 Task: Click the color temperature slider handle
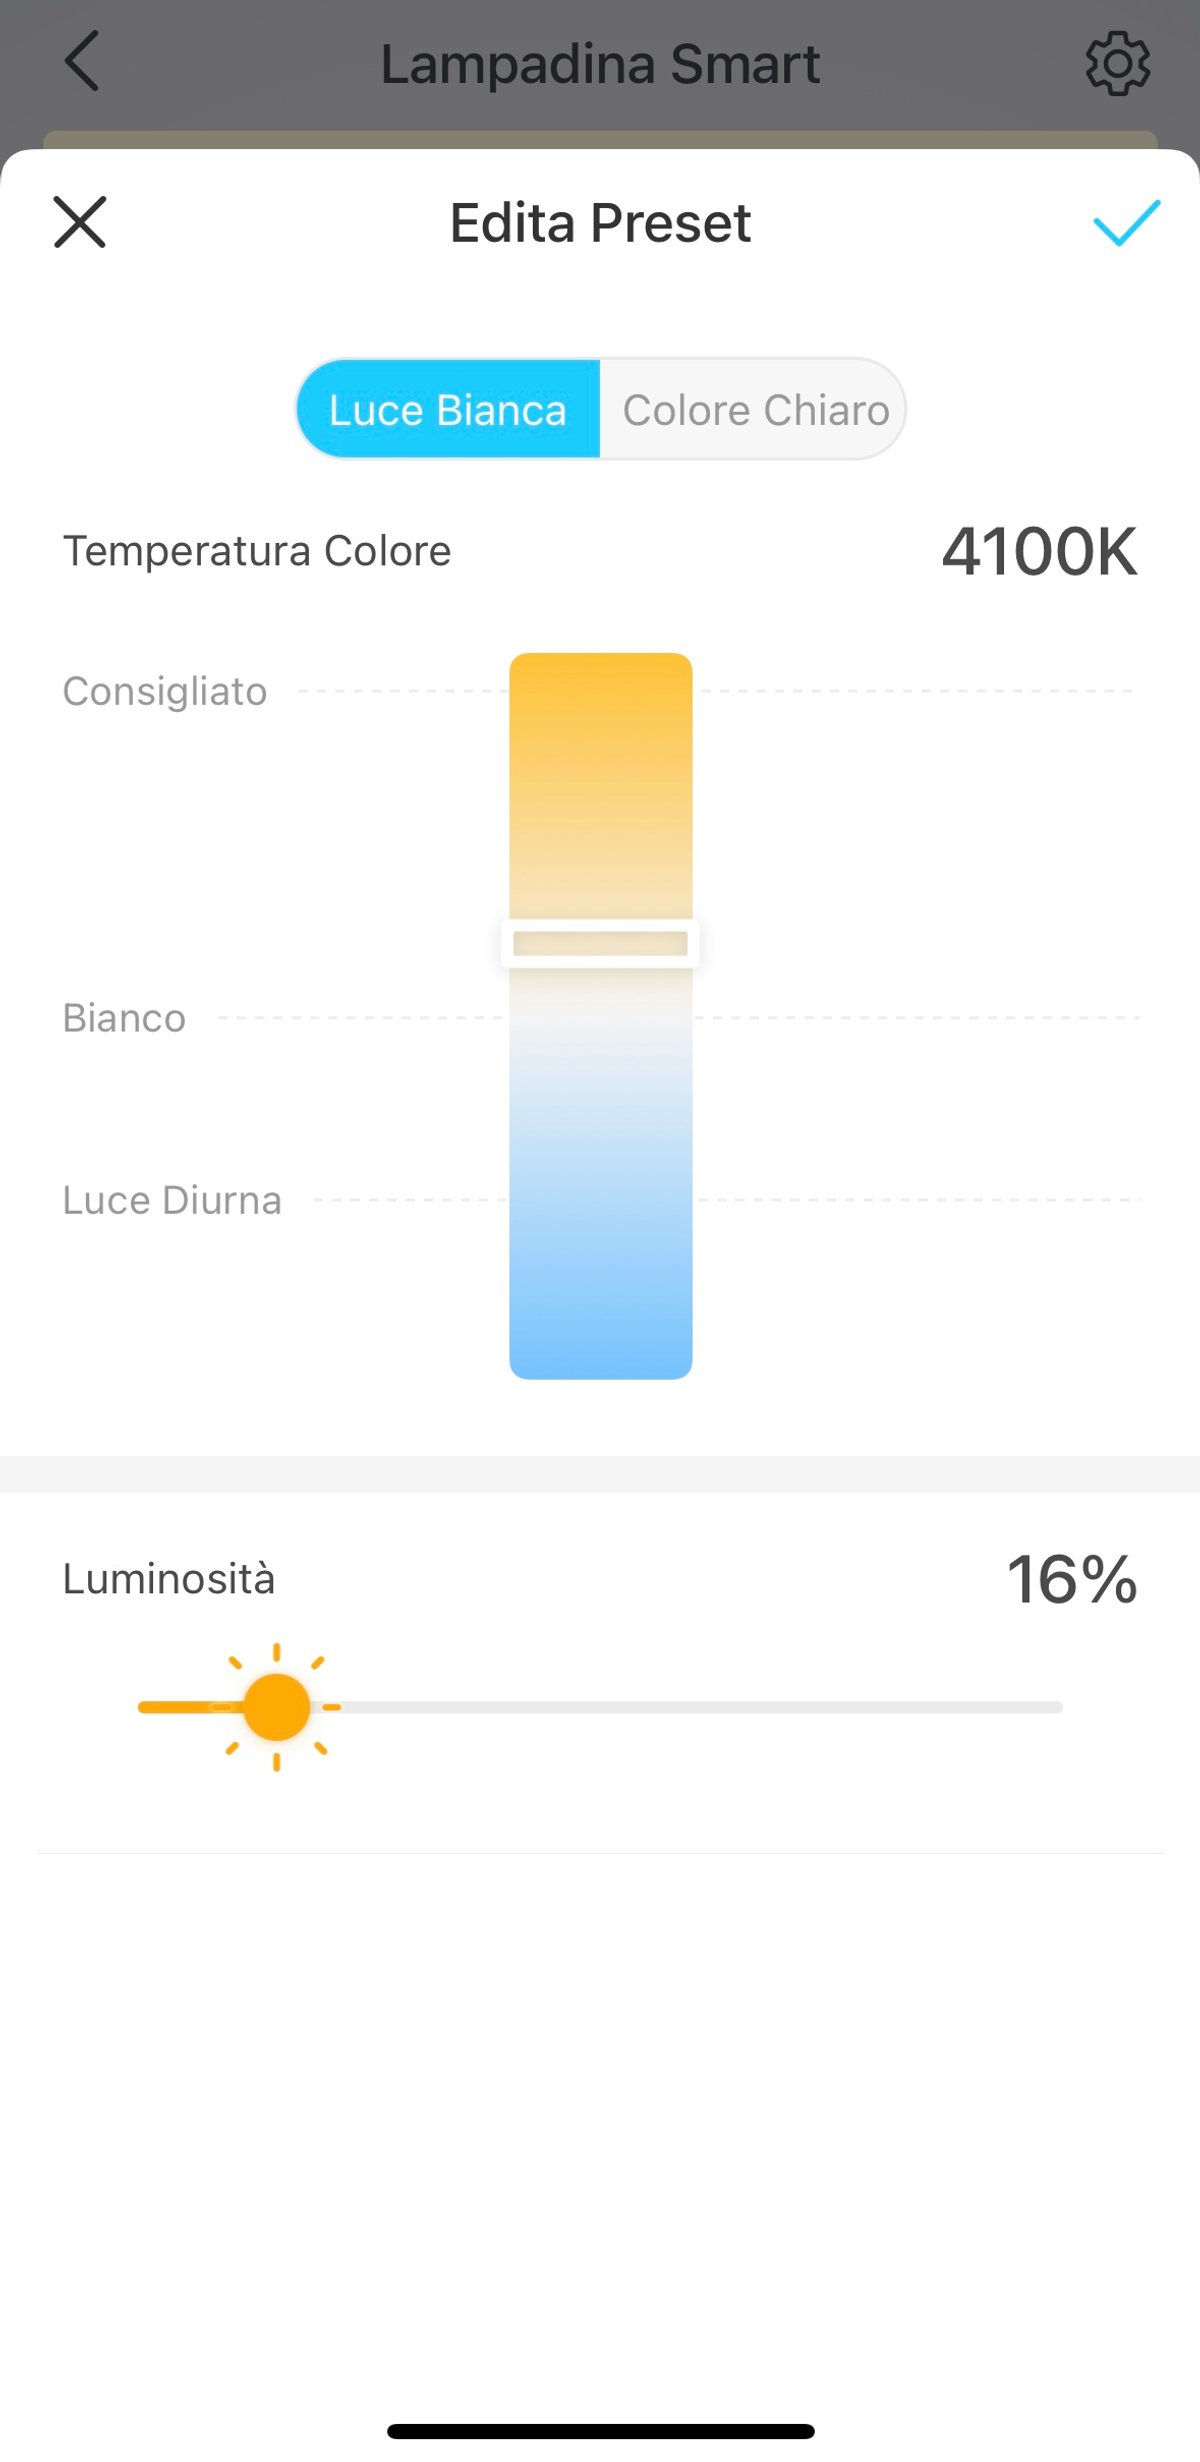[600, 943]
